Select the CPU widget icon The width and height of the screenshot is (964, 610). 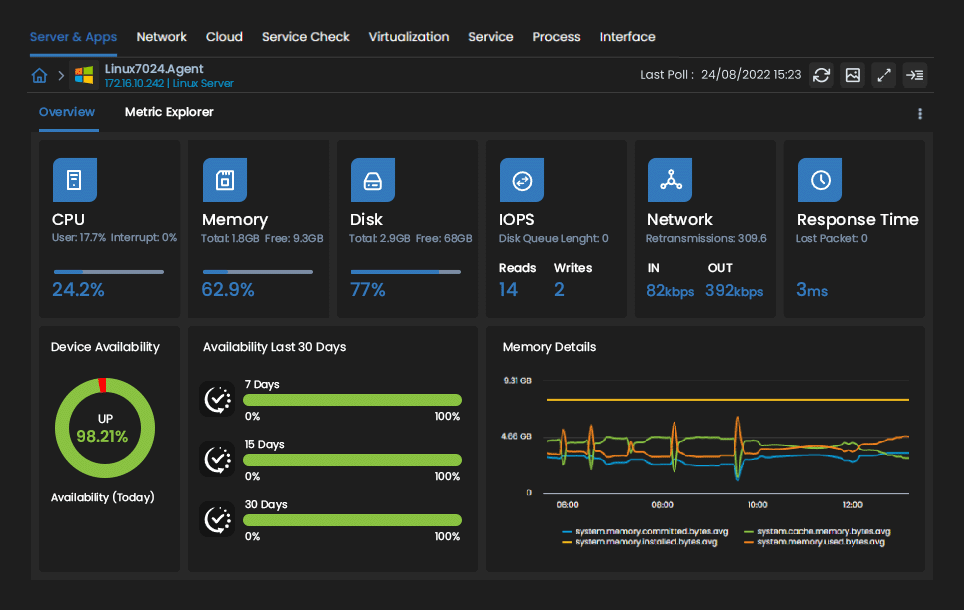click(x=74, y=180)
